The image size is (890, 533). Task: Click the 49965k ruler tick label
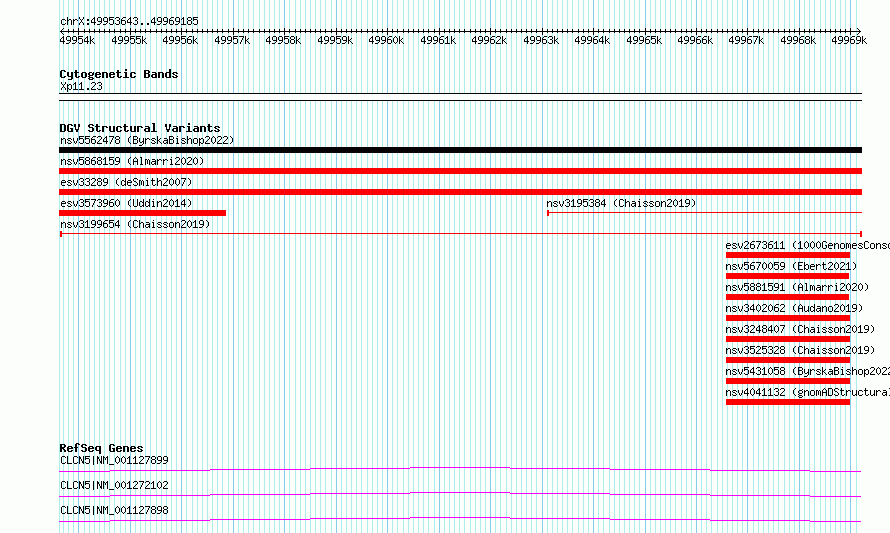point(644,40)
